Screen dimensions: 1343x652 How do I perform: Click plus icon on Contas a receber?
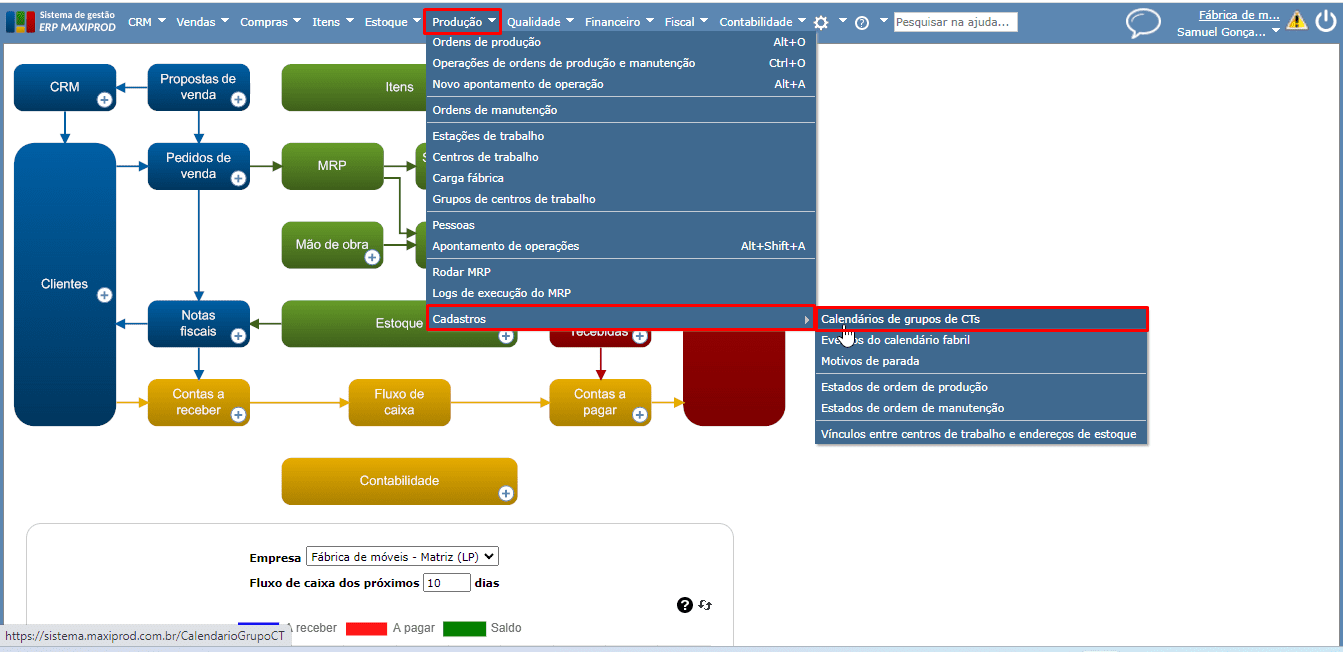click(238, 414)
